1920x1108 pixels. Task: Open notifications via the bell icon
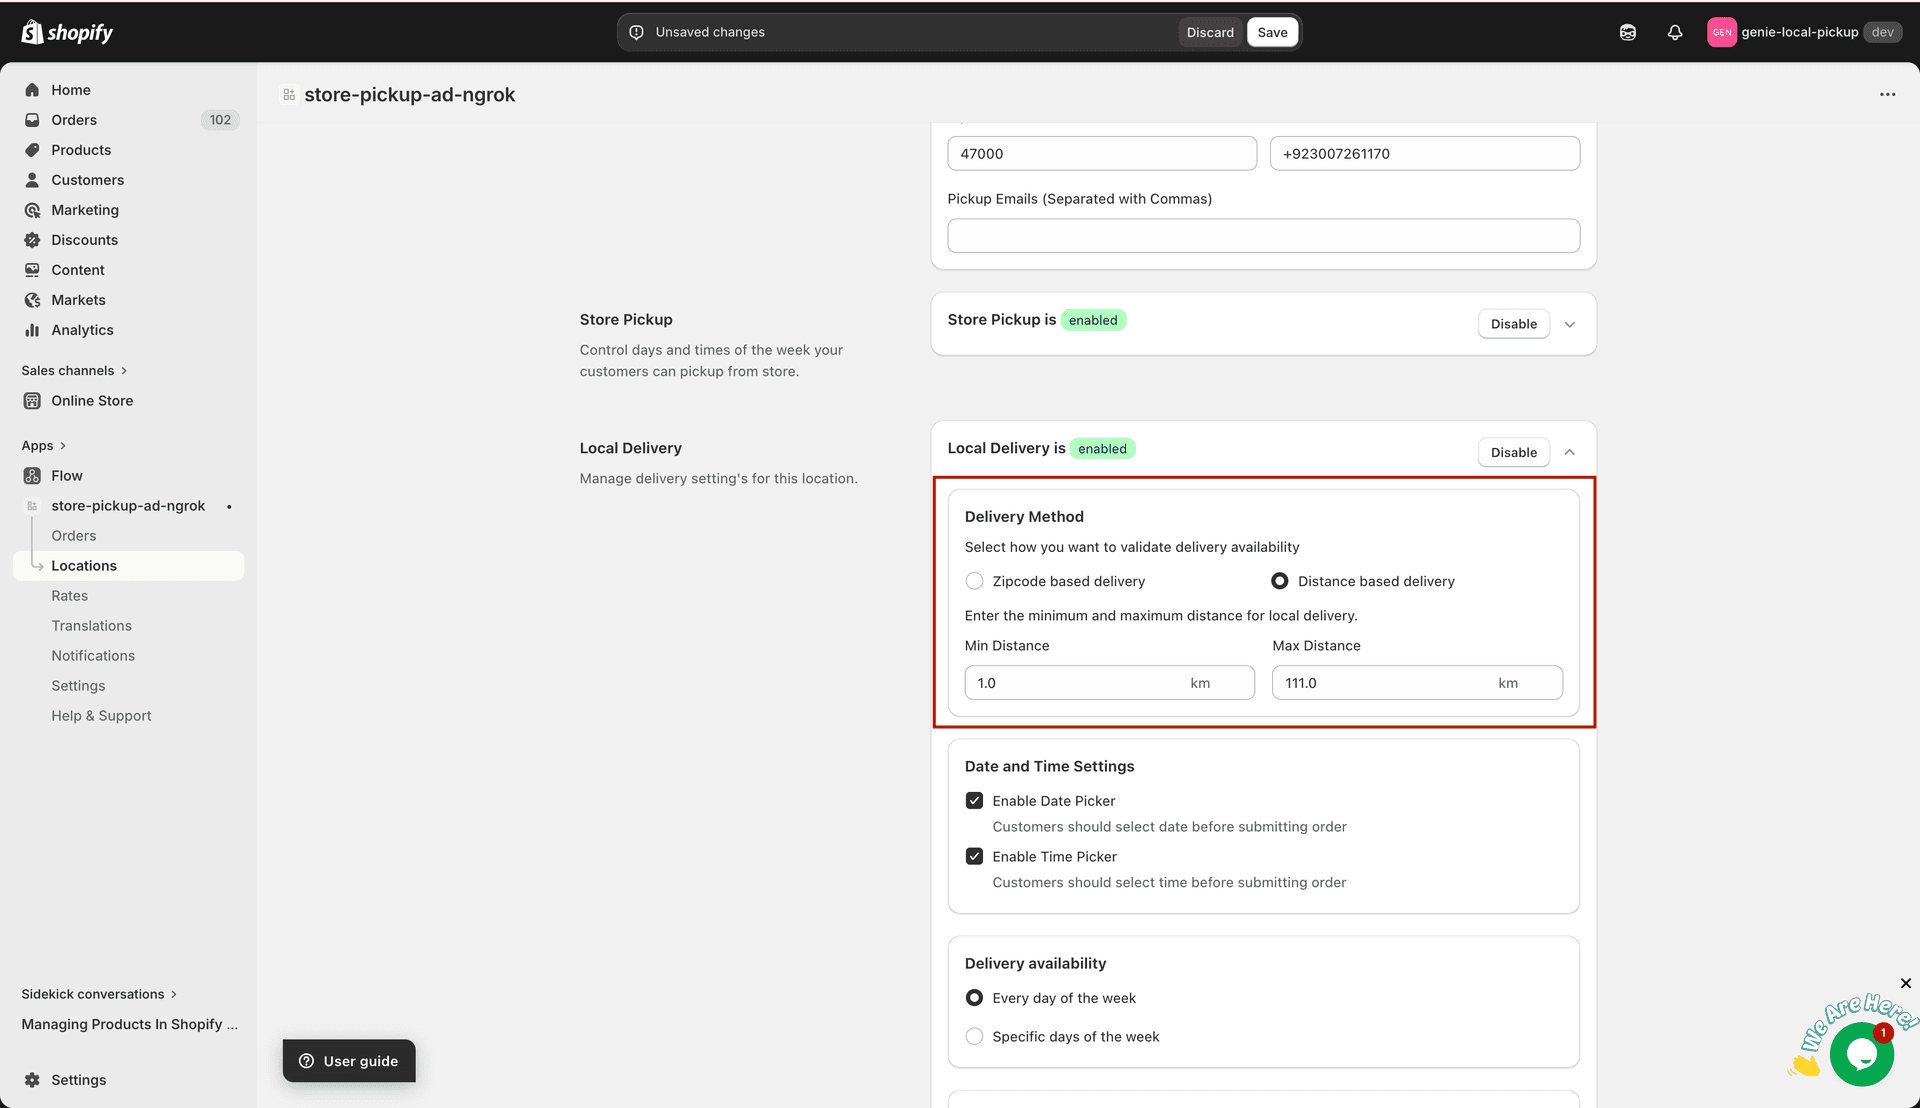(1675, 32)
